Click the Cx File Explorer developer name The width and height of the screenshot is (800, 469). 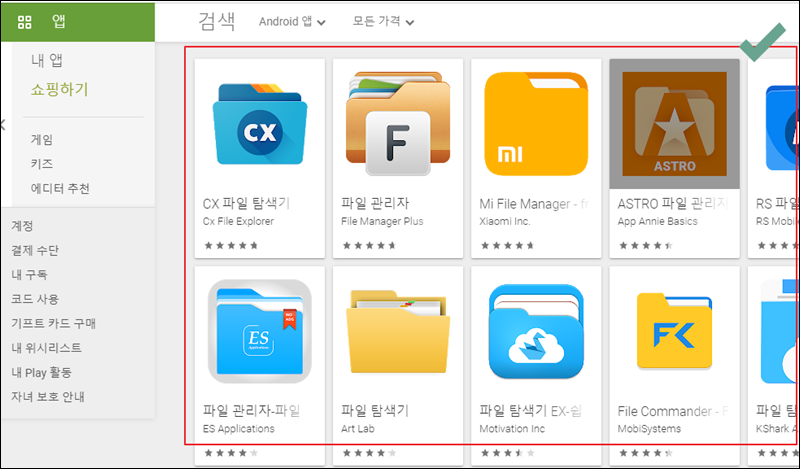pos(238,221)
